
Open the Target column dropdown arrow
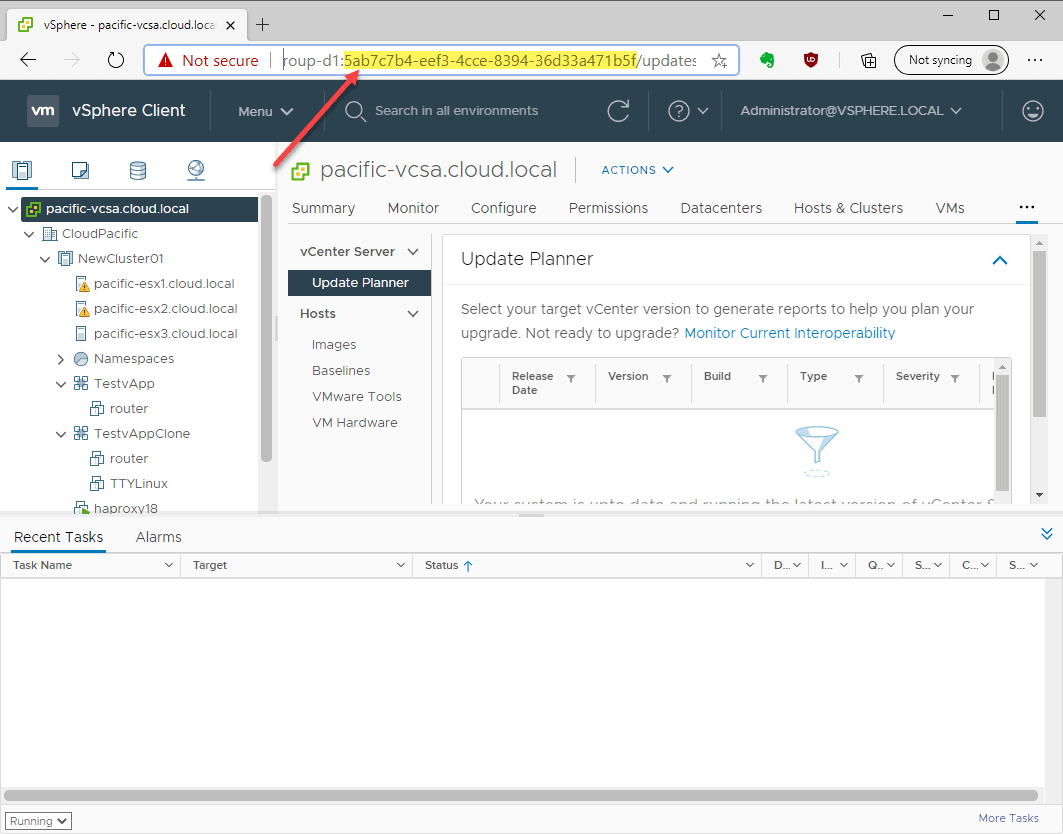tap(401, 565)
